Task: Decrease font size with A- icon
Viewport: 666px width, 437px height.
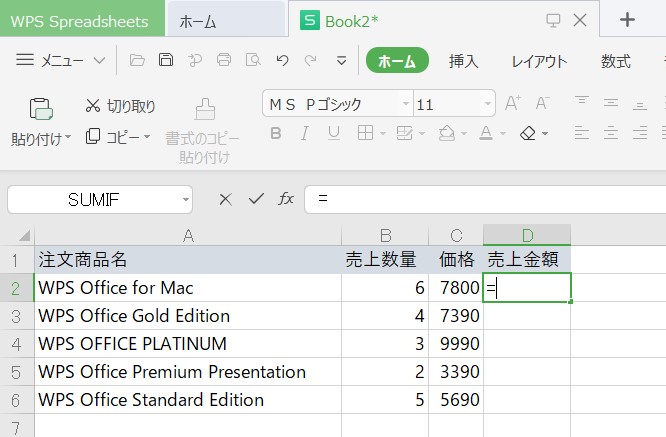Action: (542, 103)
